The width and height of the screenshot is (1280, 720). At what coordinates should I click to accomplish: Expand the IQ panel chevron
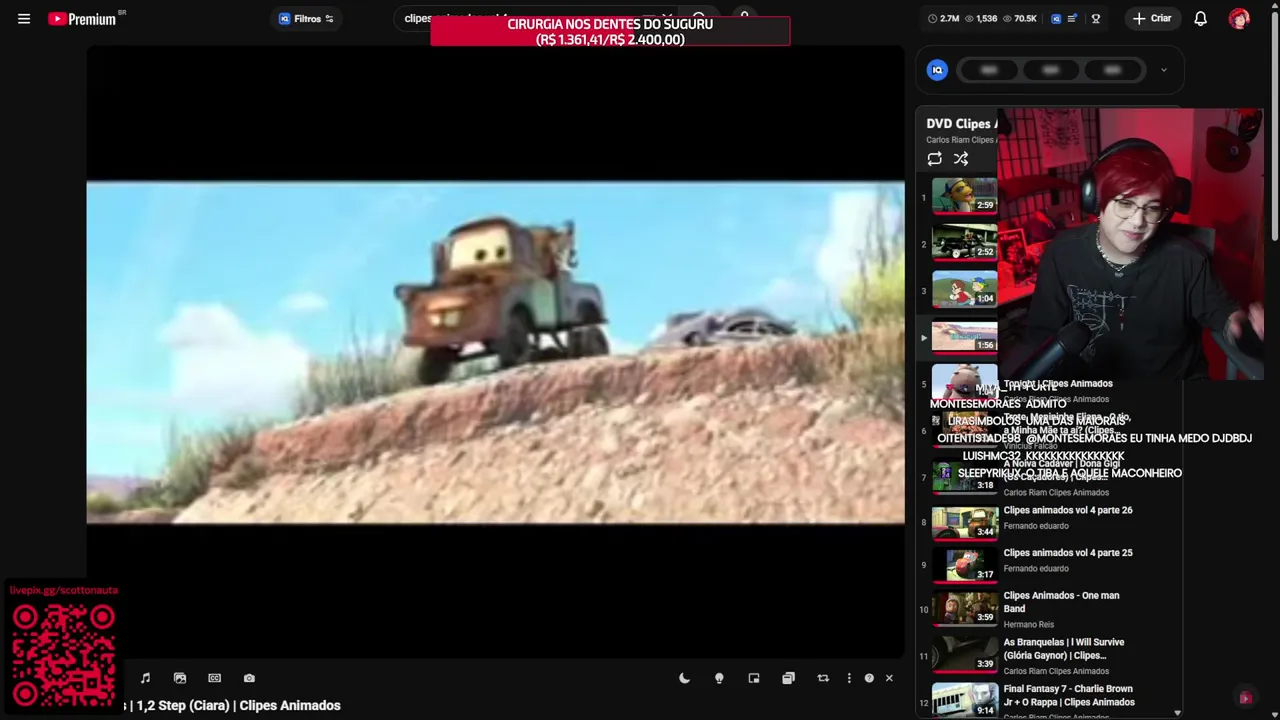[1163, 70]
